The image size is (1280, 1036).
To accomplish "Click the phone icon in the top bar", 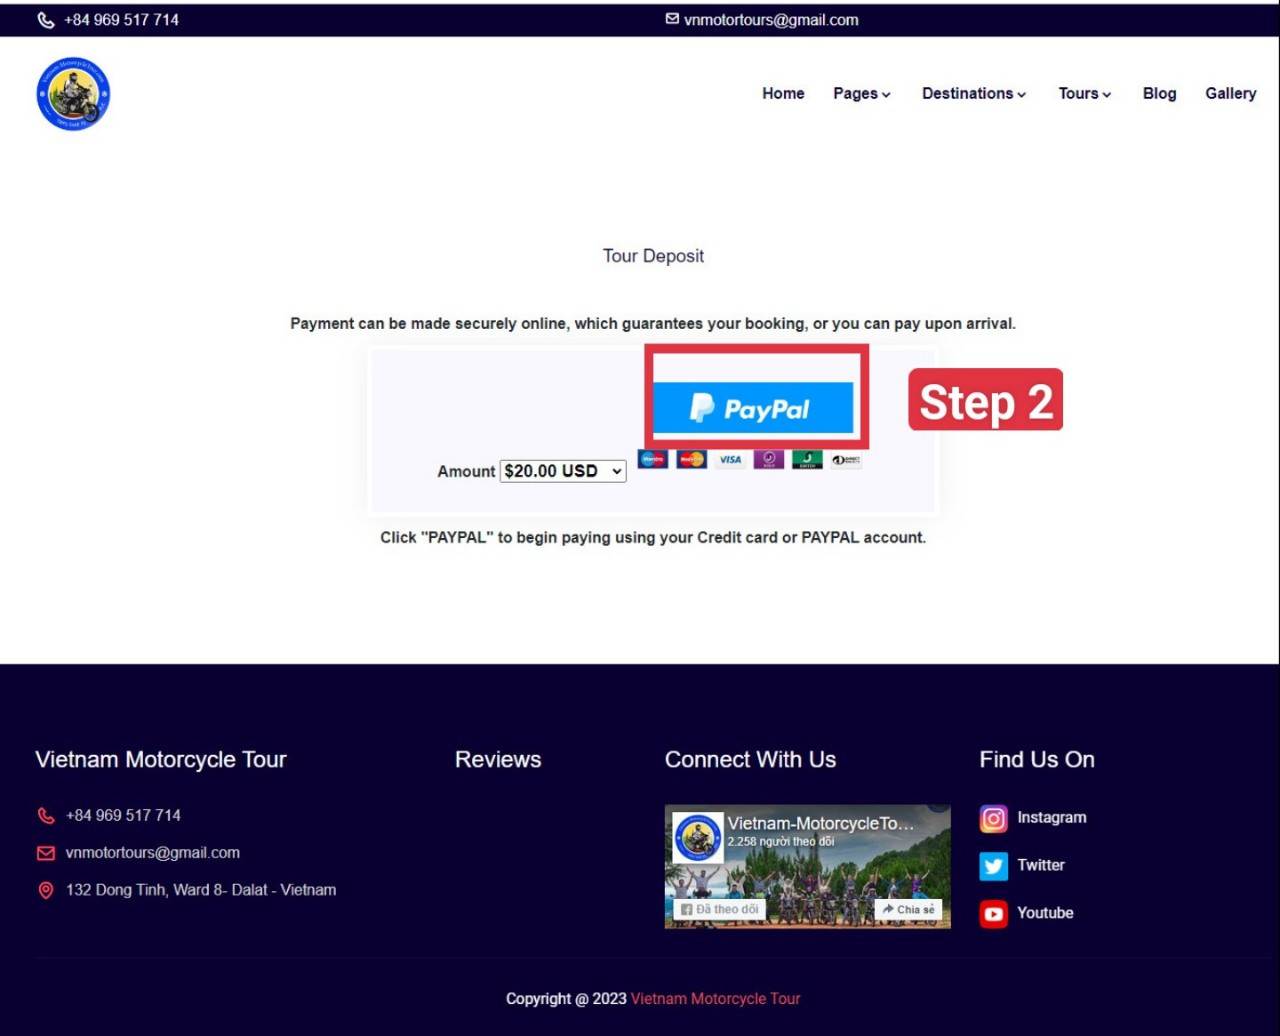I will coord(46,20).
